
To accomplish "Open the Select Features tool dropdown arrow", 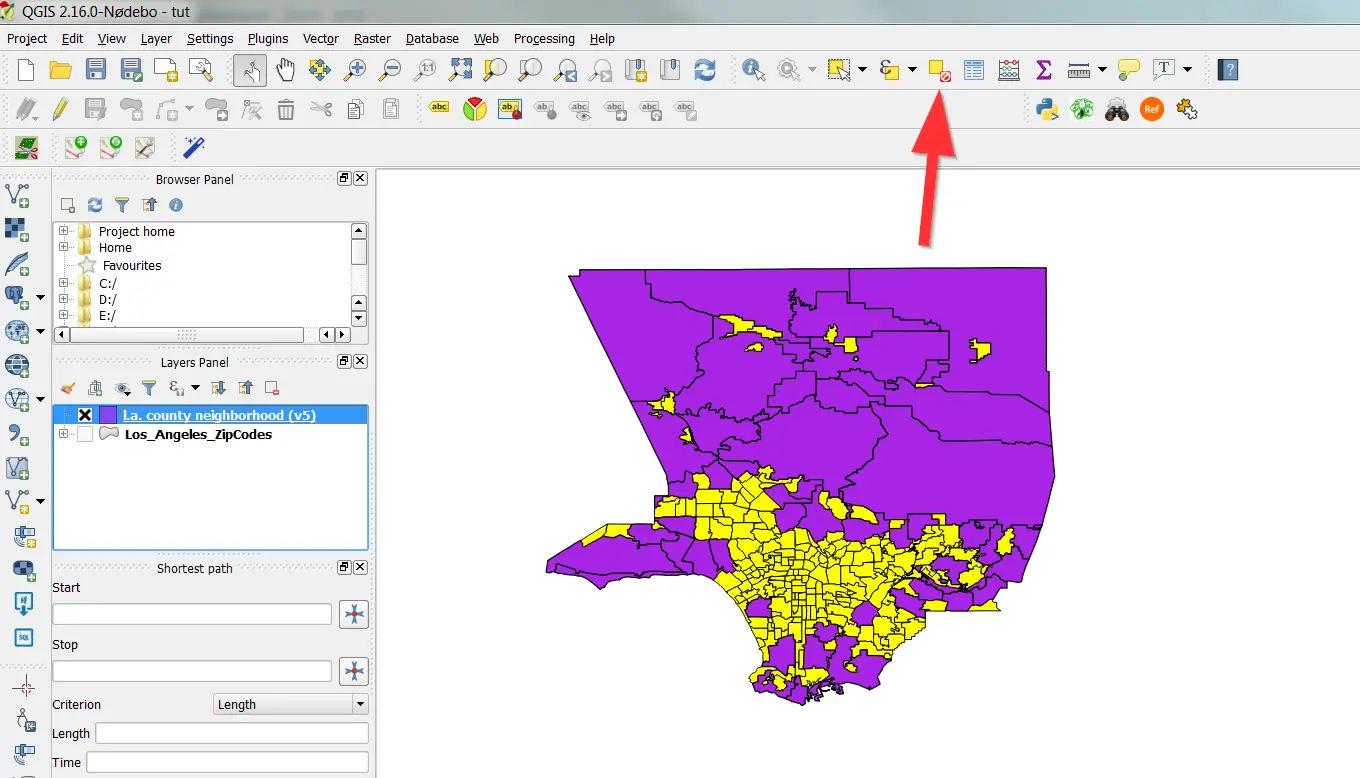I will 862,70.
